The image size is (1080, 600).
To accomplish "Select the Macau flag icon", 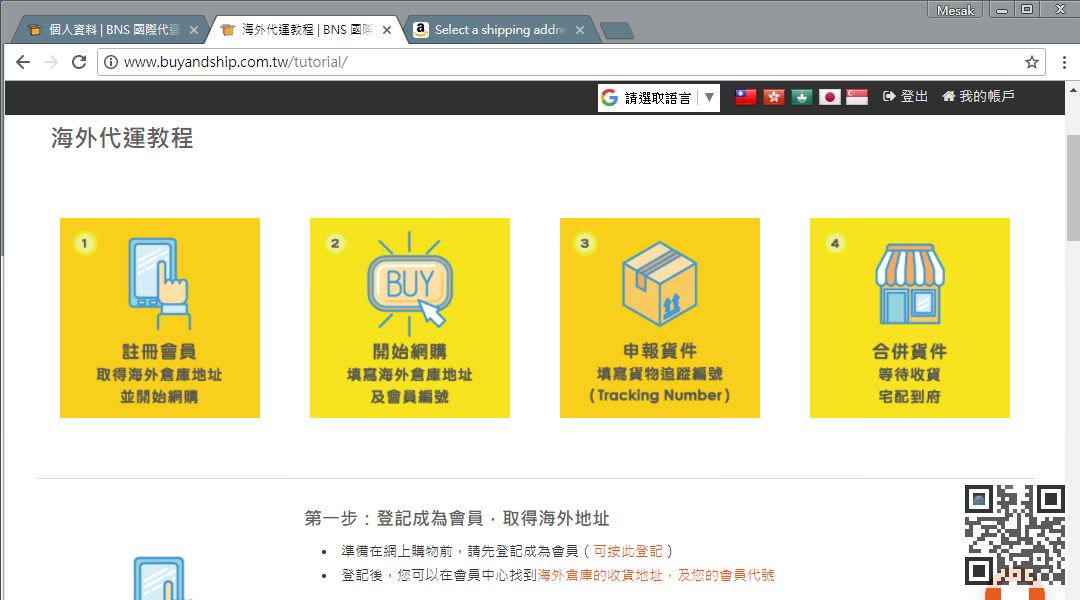I will pyautogui.click(x=801, y=97).
